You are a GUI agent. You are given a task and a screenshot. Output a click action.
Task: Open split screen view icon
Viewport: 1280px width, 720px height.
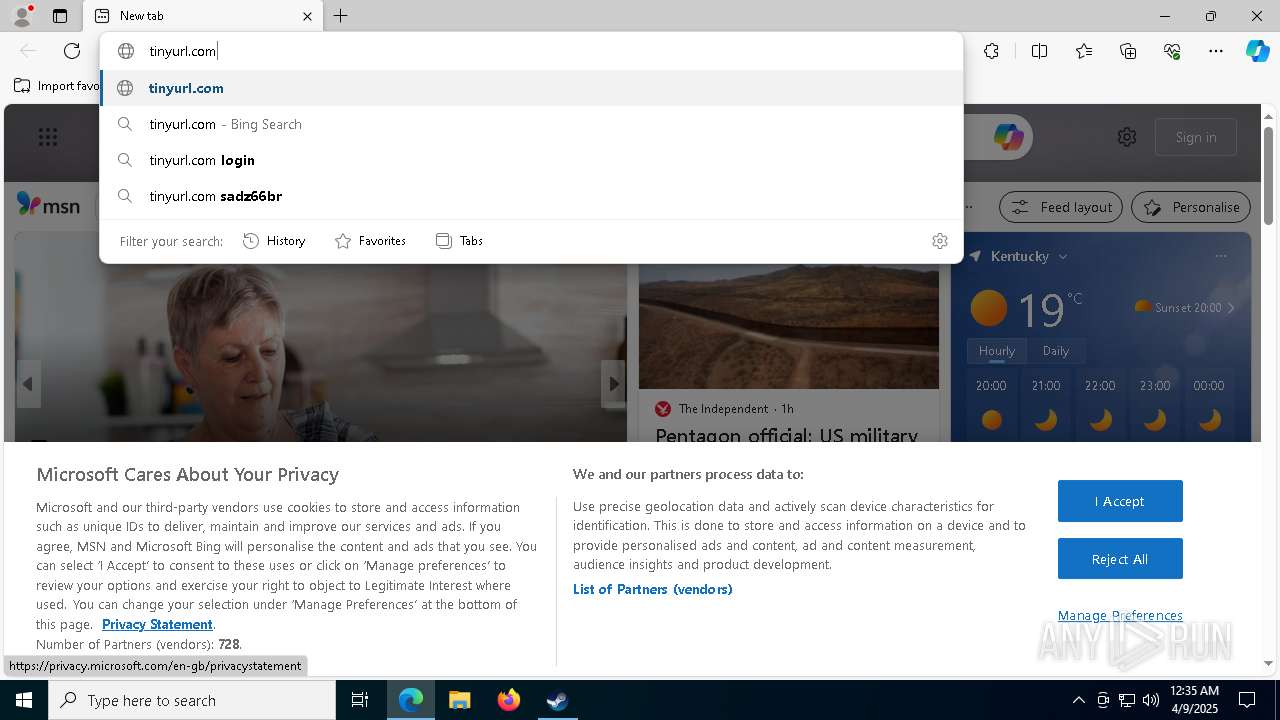pos(1039,51)
